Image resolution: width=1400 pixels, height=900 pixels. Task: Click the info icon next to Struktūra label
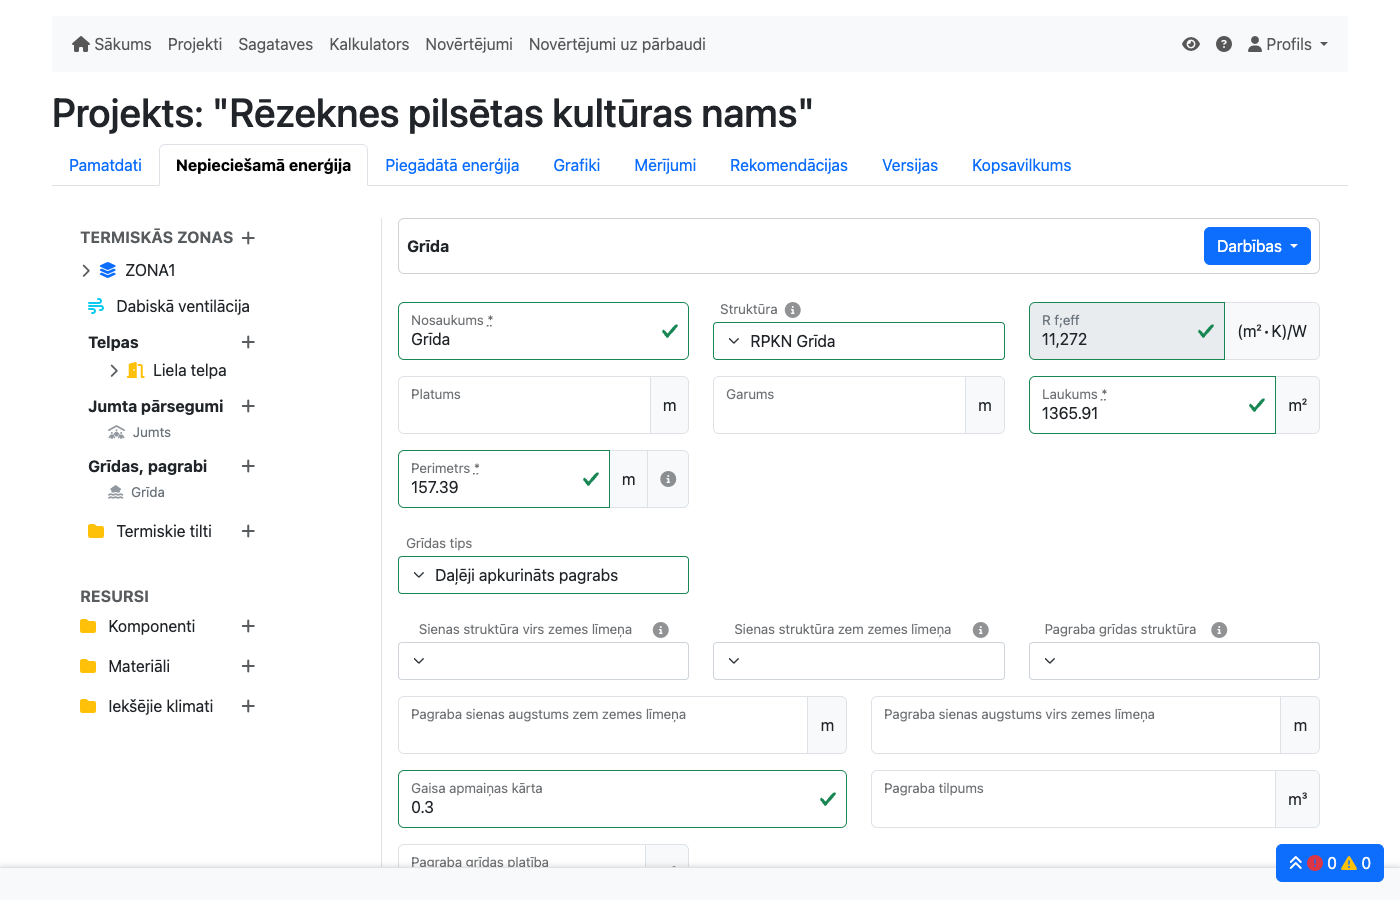tap(791, 309)
